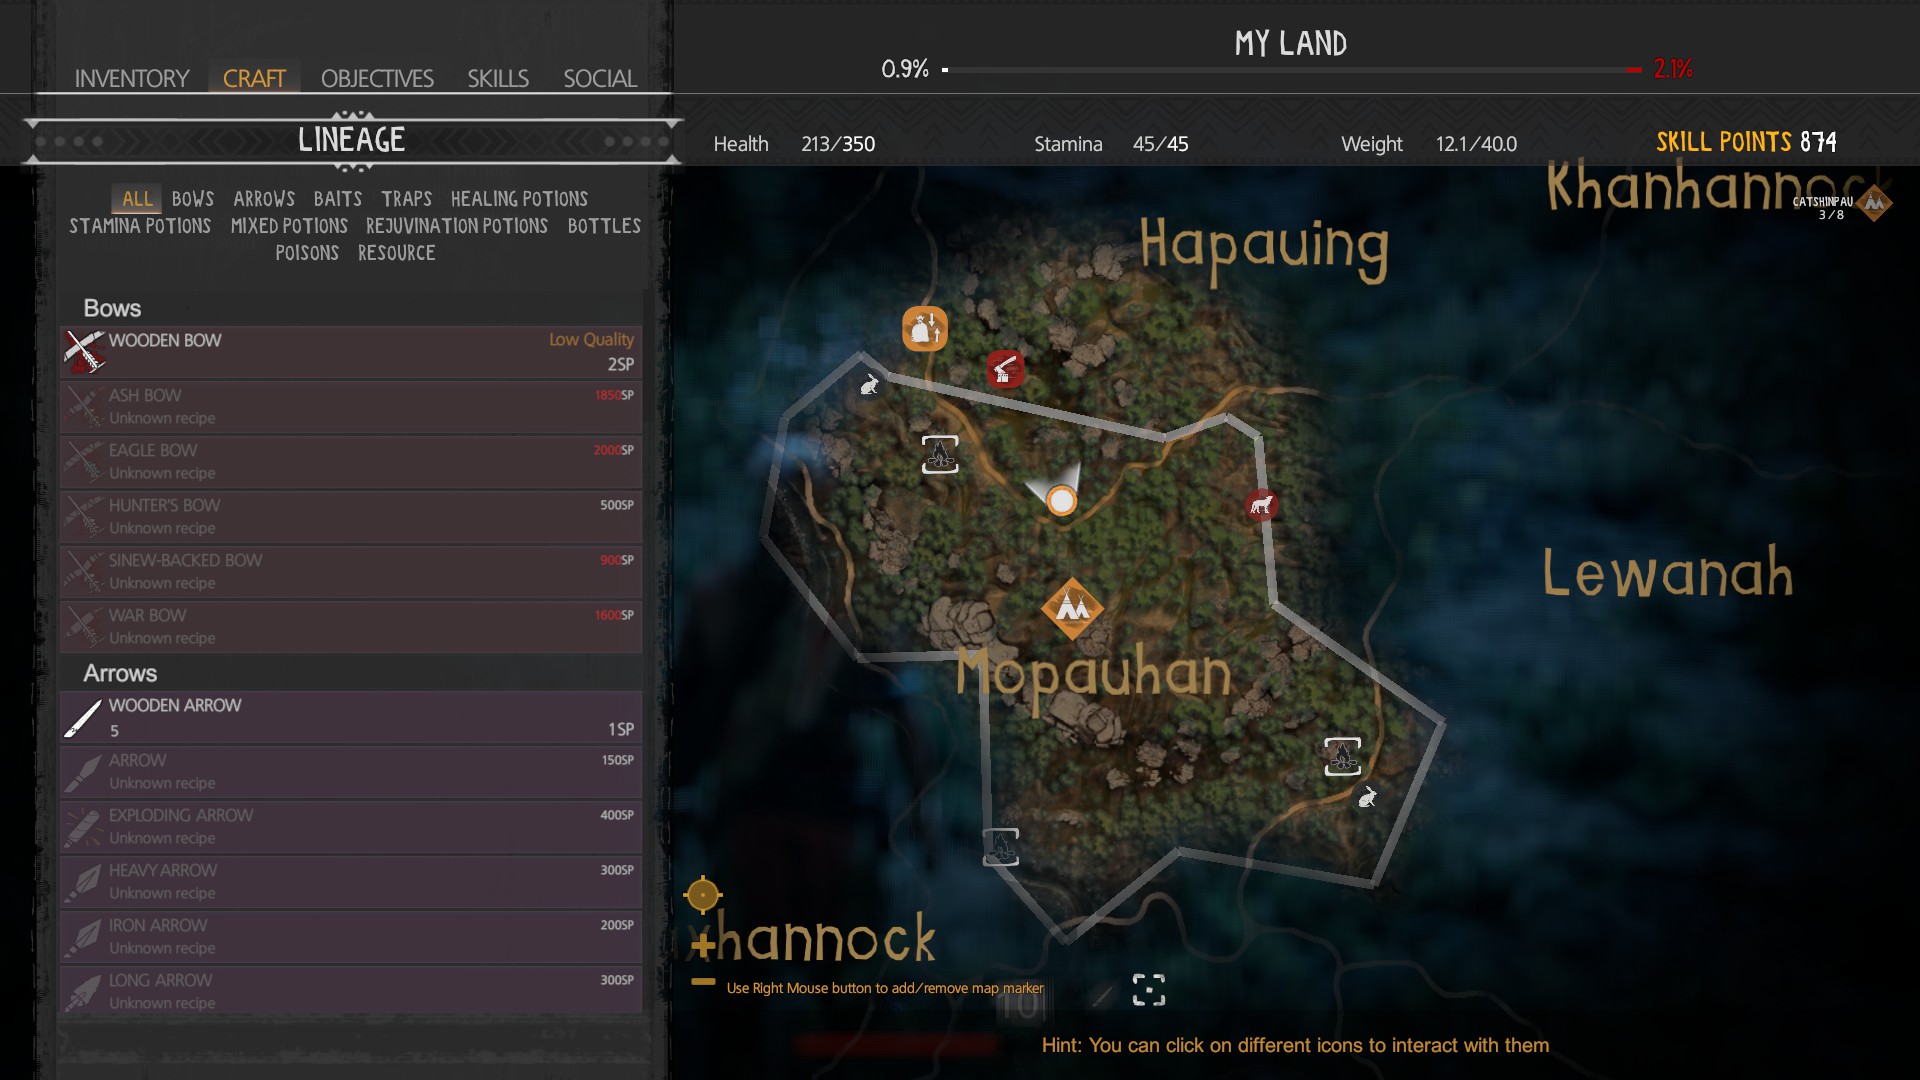Click the rabbit icon at the southeast border

pyautogui.click(x=1367, y=797)
